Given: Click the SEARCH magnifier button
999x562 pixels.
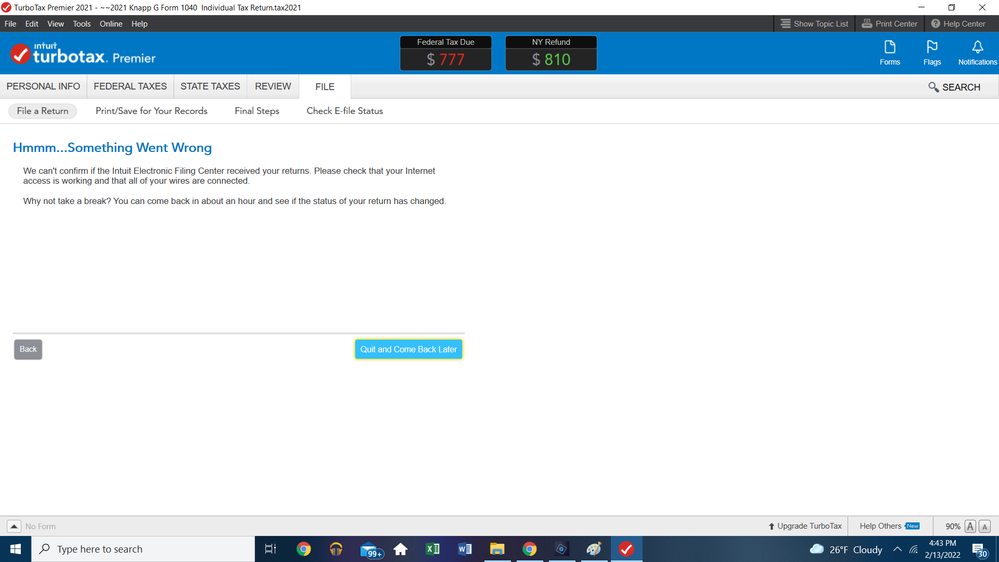Looking at the screenshot, I should [954, 87].
